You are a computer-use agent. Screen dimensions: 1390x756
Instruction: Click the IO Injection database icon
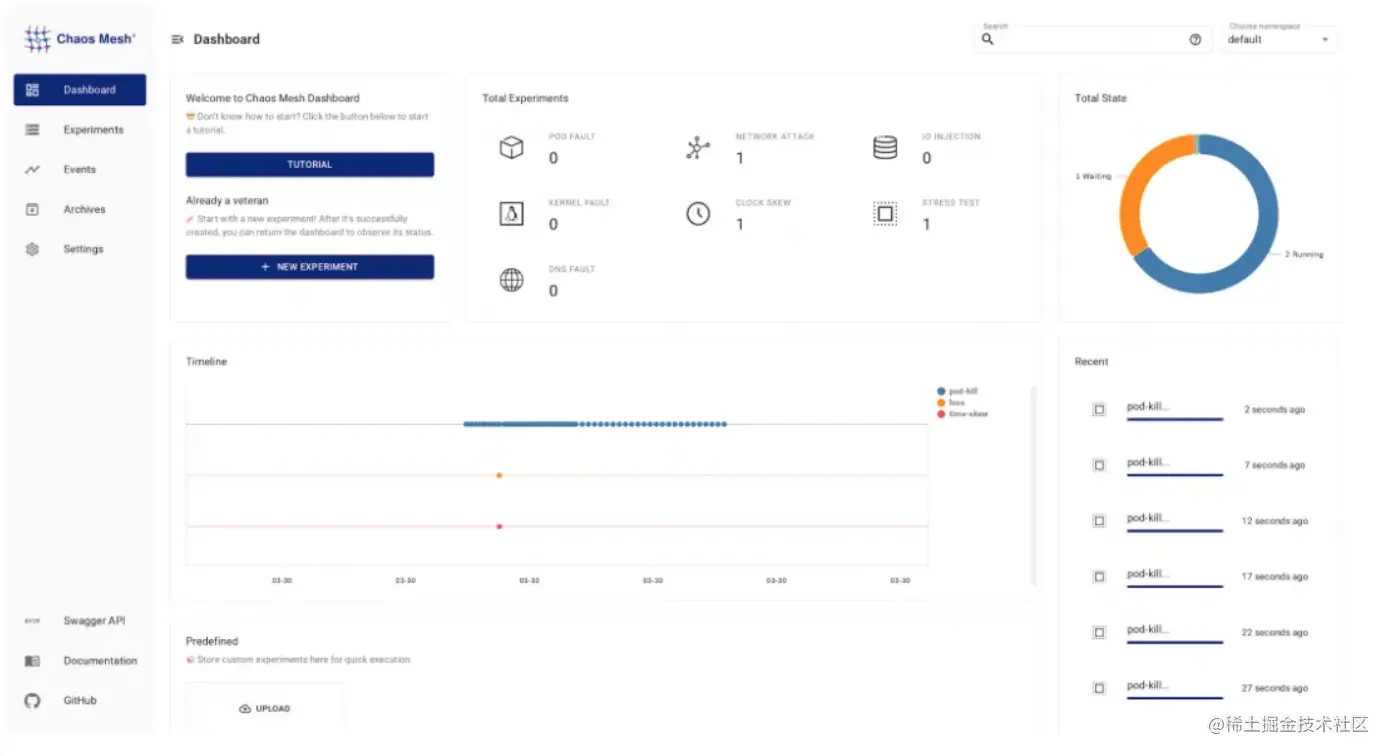click(x=885, y=148)
